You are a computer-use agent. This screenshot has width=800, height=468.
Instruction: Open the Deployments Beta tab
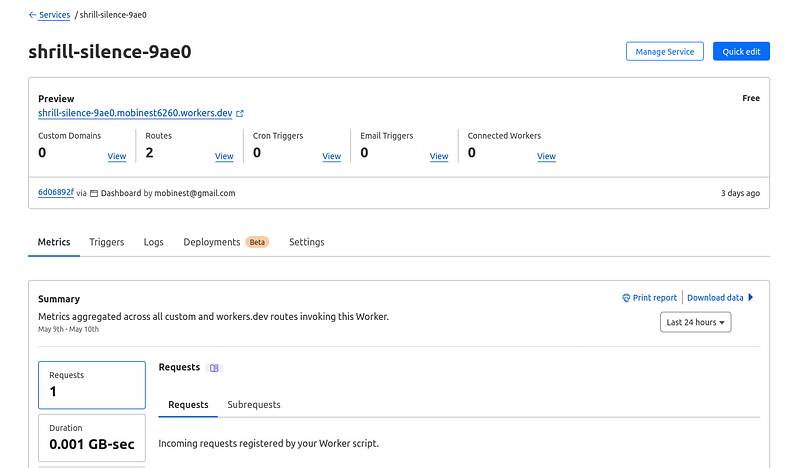(226, 242)
